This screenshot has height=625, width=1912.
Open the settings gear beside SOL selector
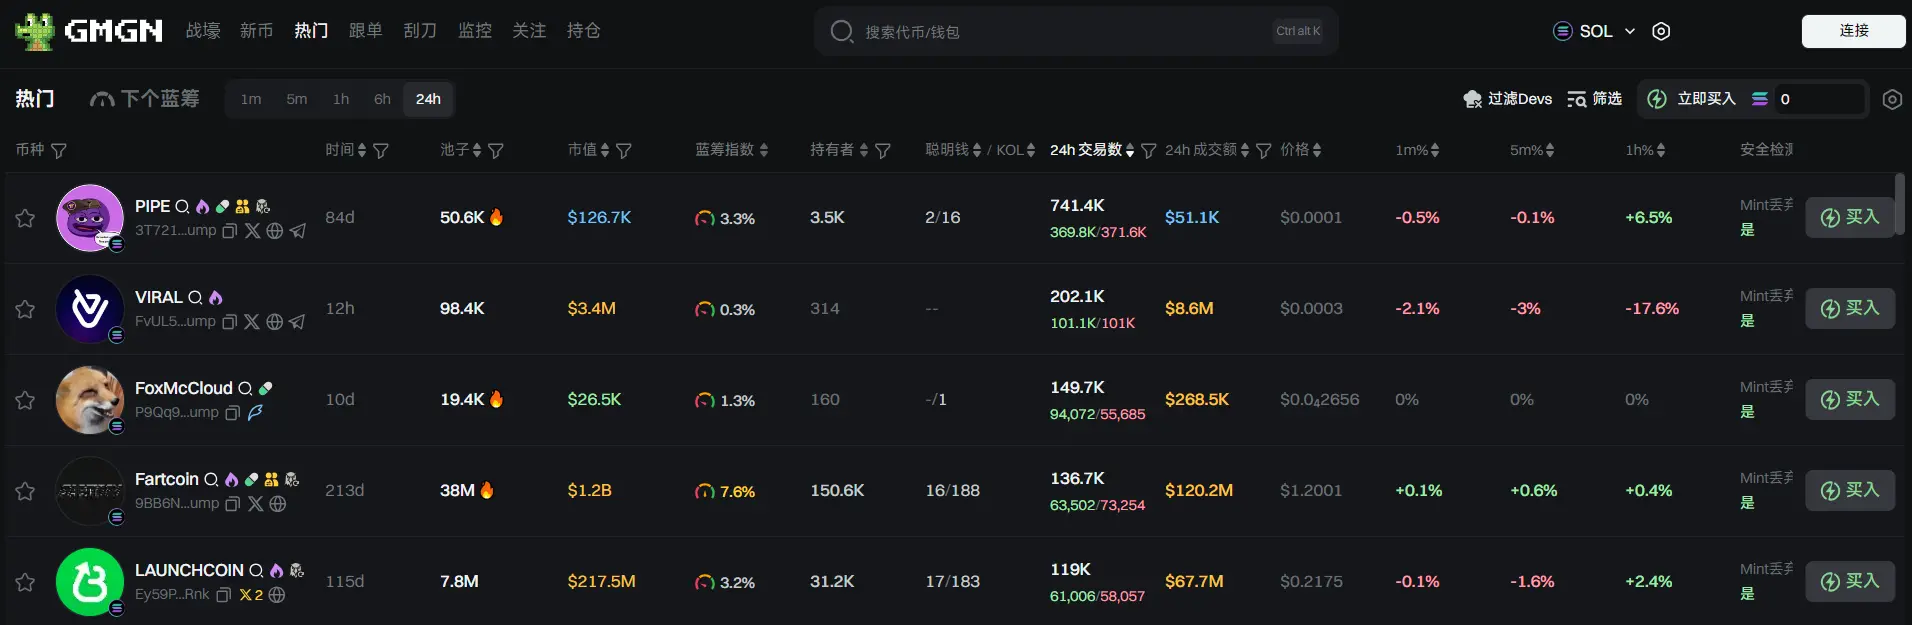[1661, 31]
